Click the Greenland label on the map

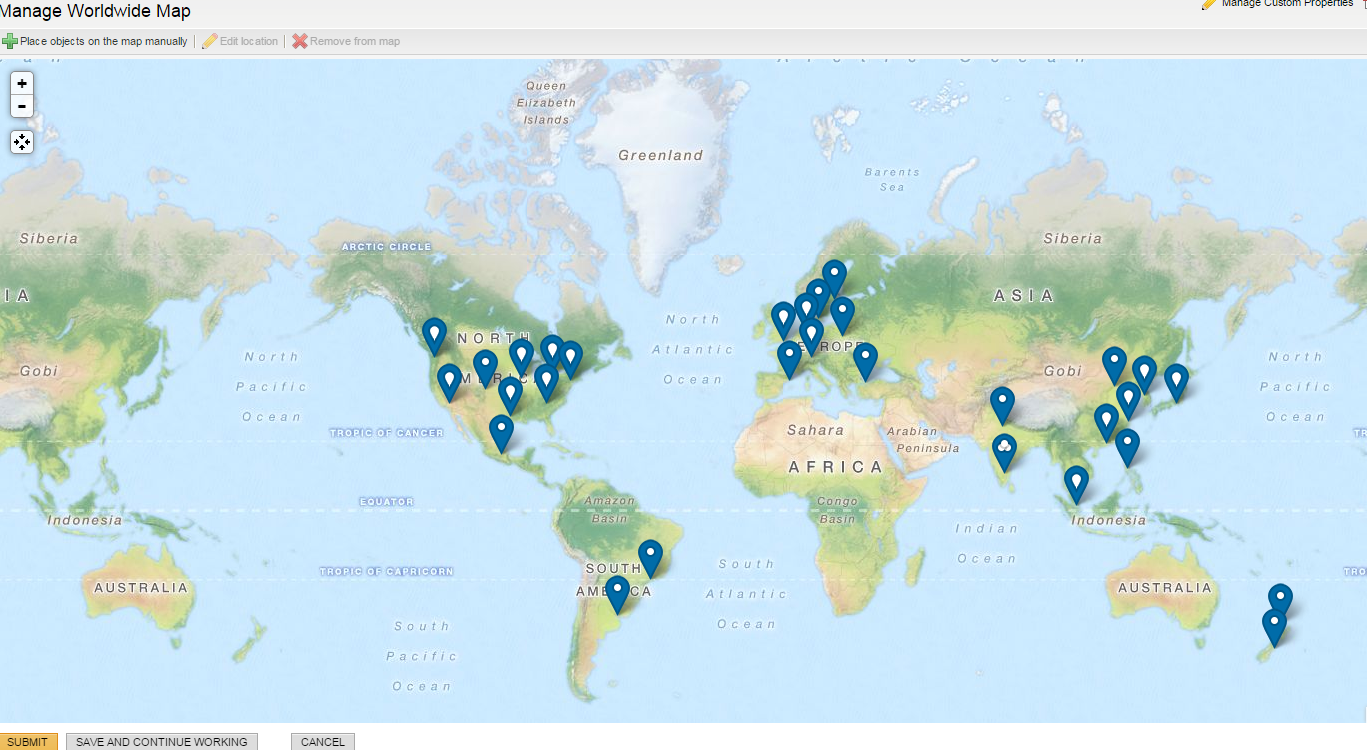pyautogui.click(x=661, y=155)
